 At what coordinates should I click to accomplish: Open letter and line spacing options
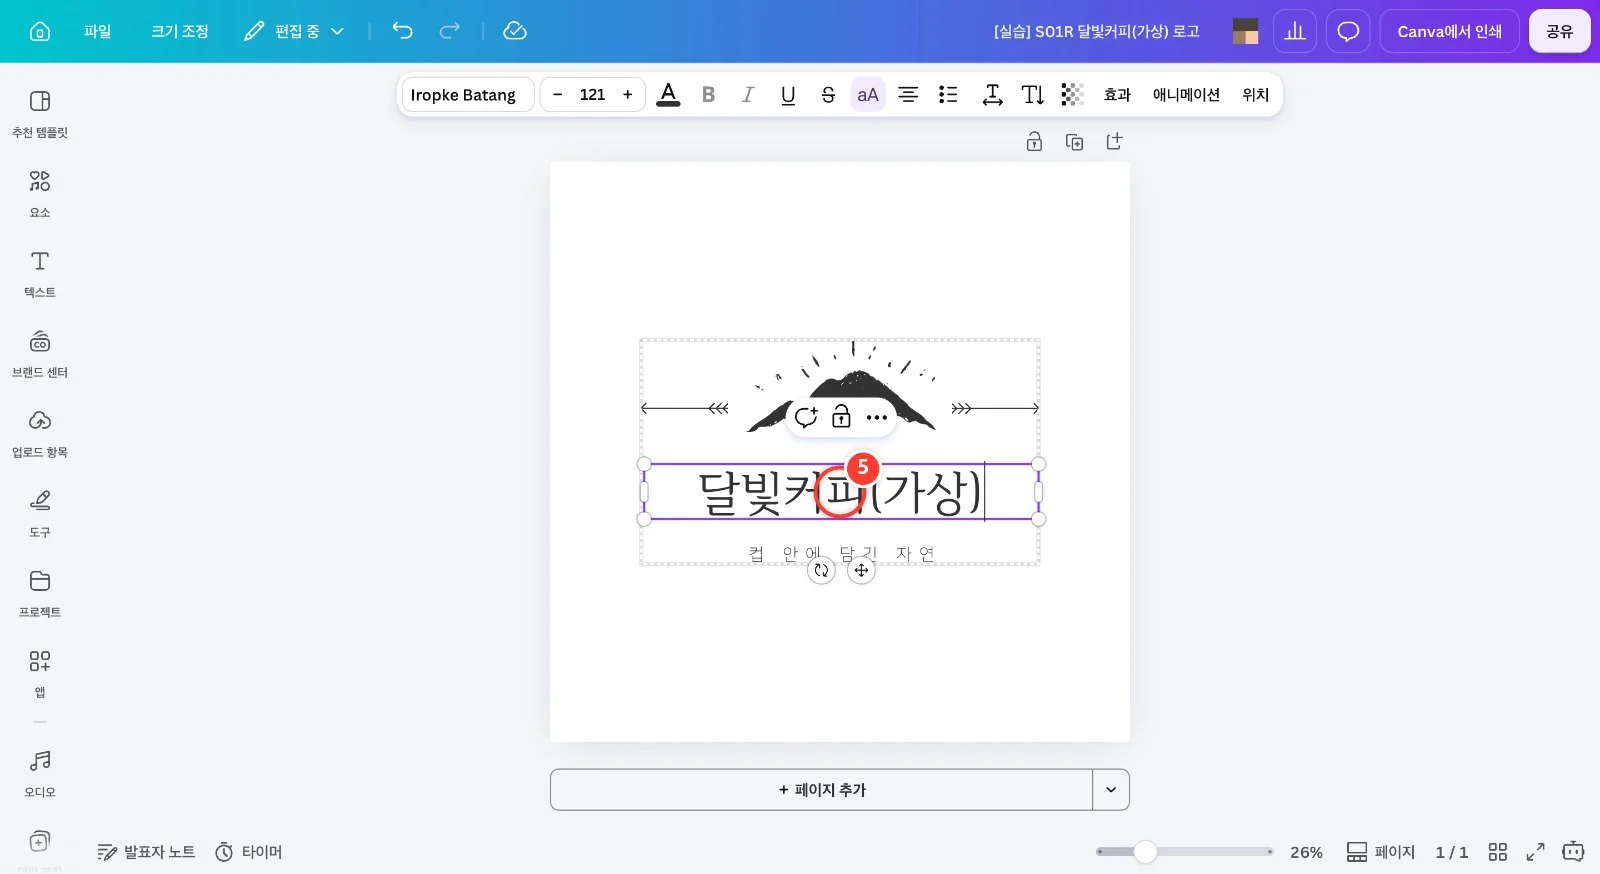[x=992, y=95]
